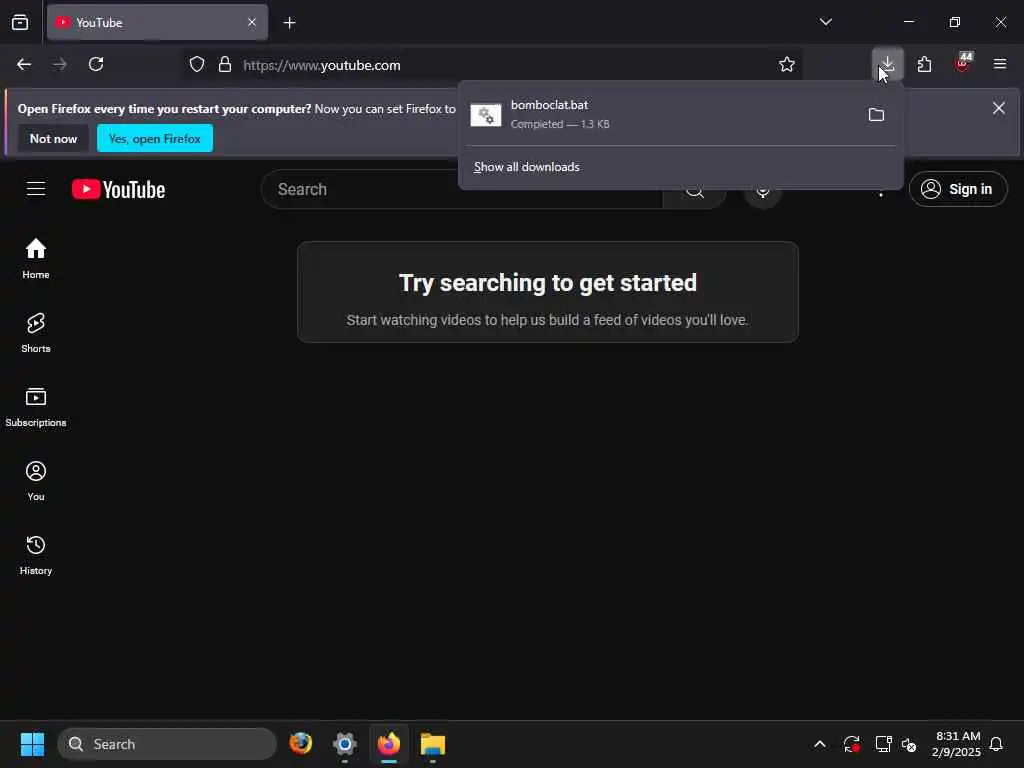
Task: Open clock showing 8:31 AM
Action: (x=955, y=744)
